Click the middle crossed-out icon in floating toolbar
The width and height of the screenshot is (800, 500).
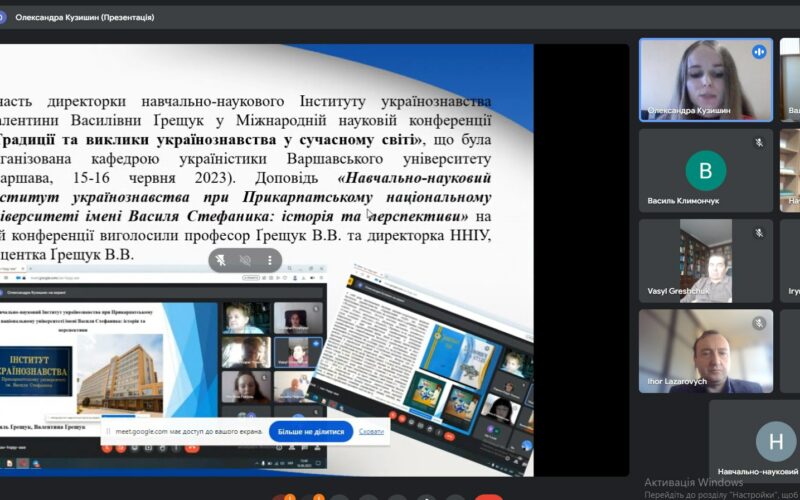click(245, 260)
